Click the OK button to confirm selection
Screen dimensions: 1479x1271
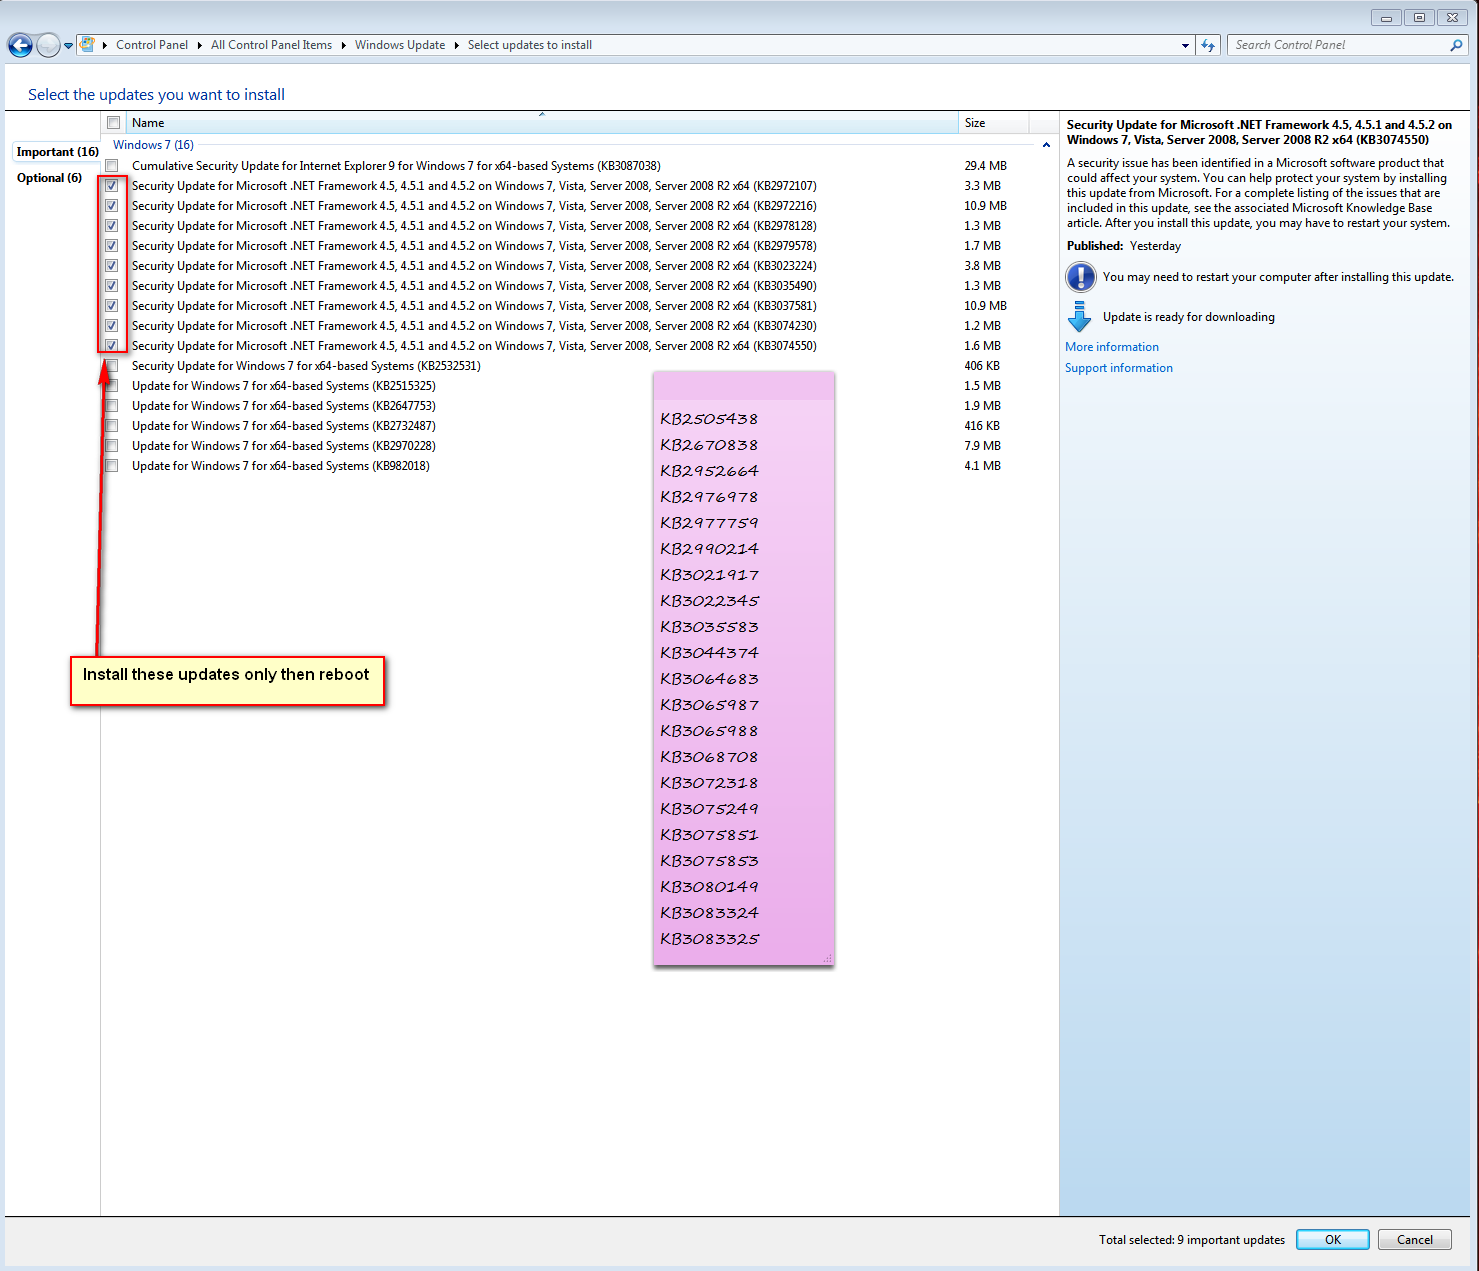[x=1333, y=1240]
